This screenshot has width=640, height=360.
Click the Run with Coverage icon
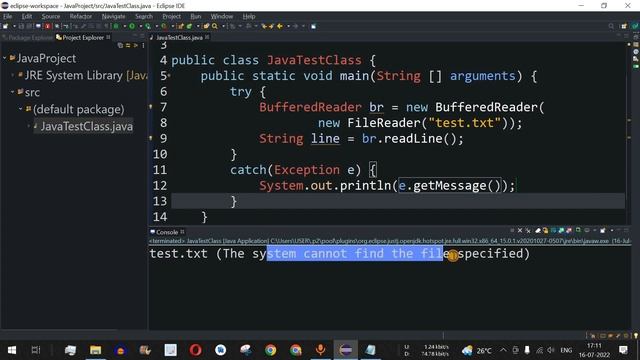[x=148, y=26]
